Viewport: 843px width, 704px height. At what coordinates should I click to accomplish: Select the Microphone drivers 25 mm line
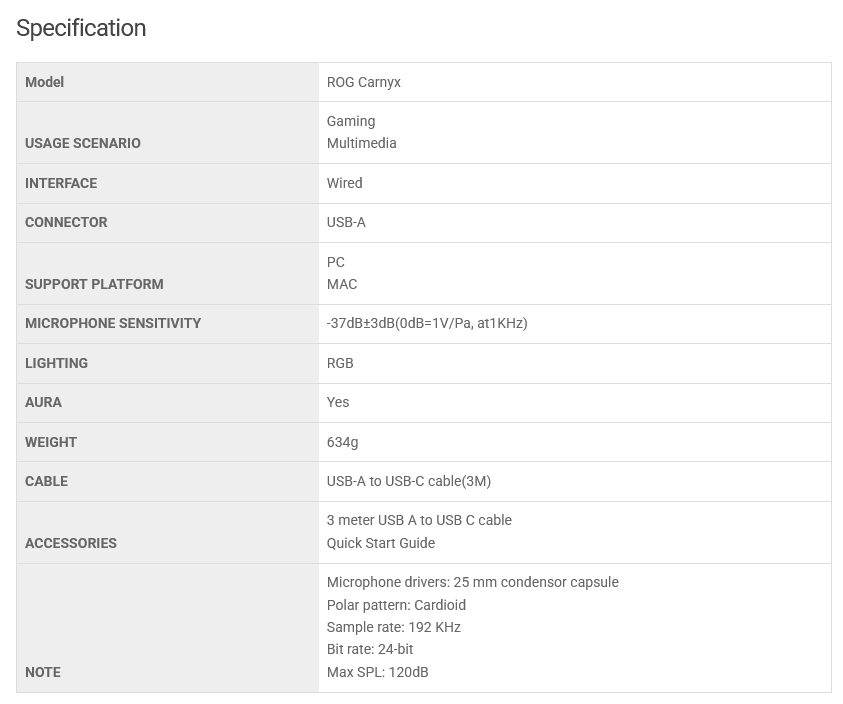coord(473,582)
